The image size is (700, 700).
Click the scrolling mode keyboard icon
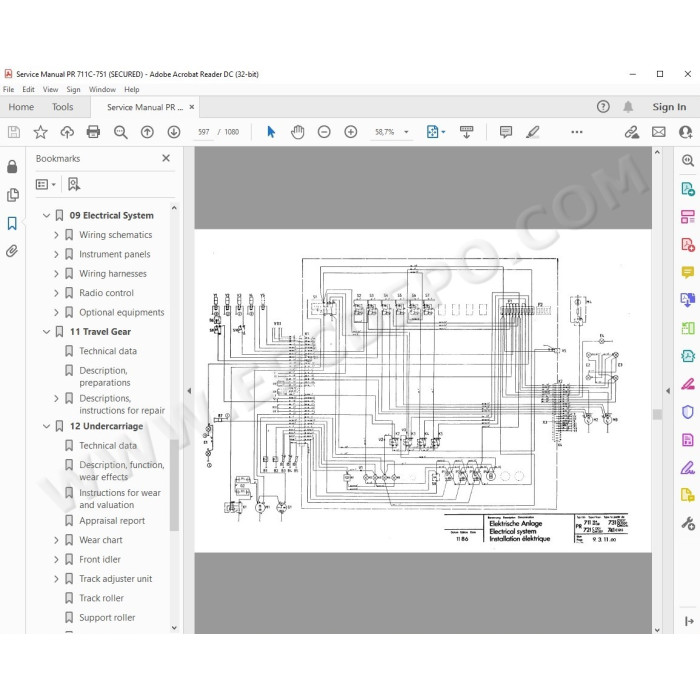[467, 132]
